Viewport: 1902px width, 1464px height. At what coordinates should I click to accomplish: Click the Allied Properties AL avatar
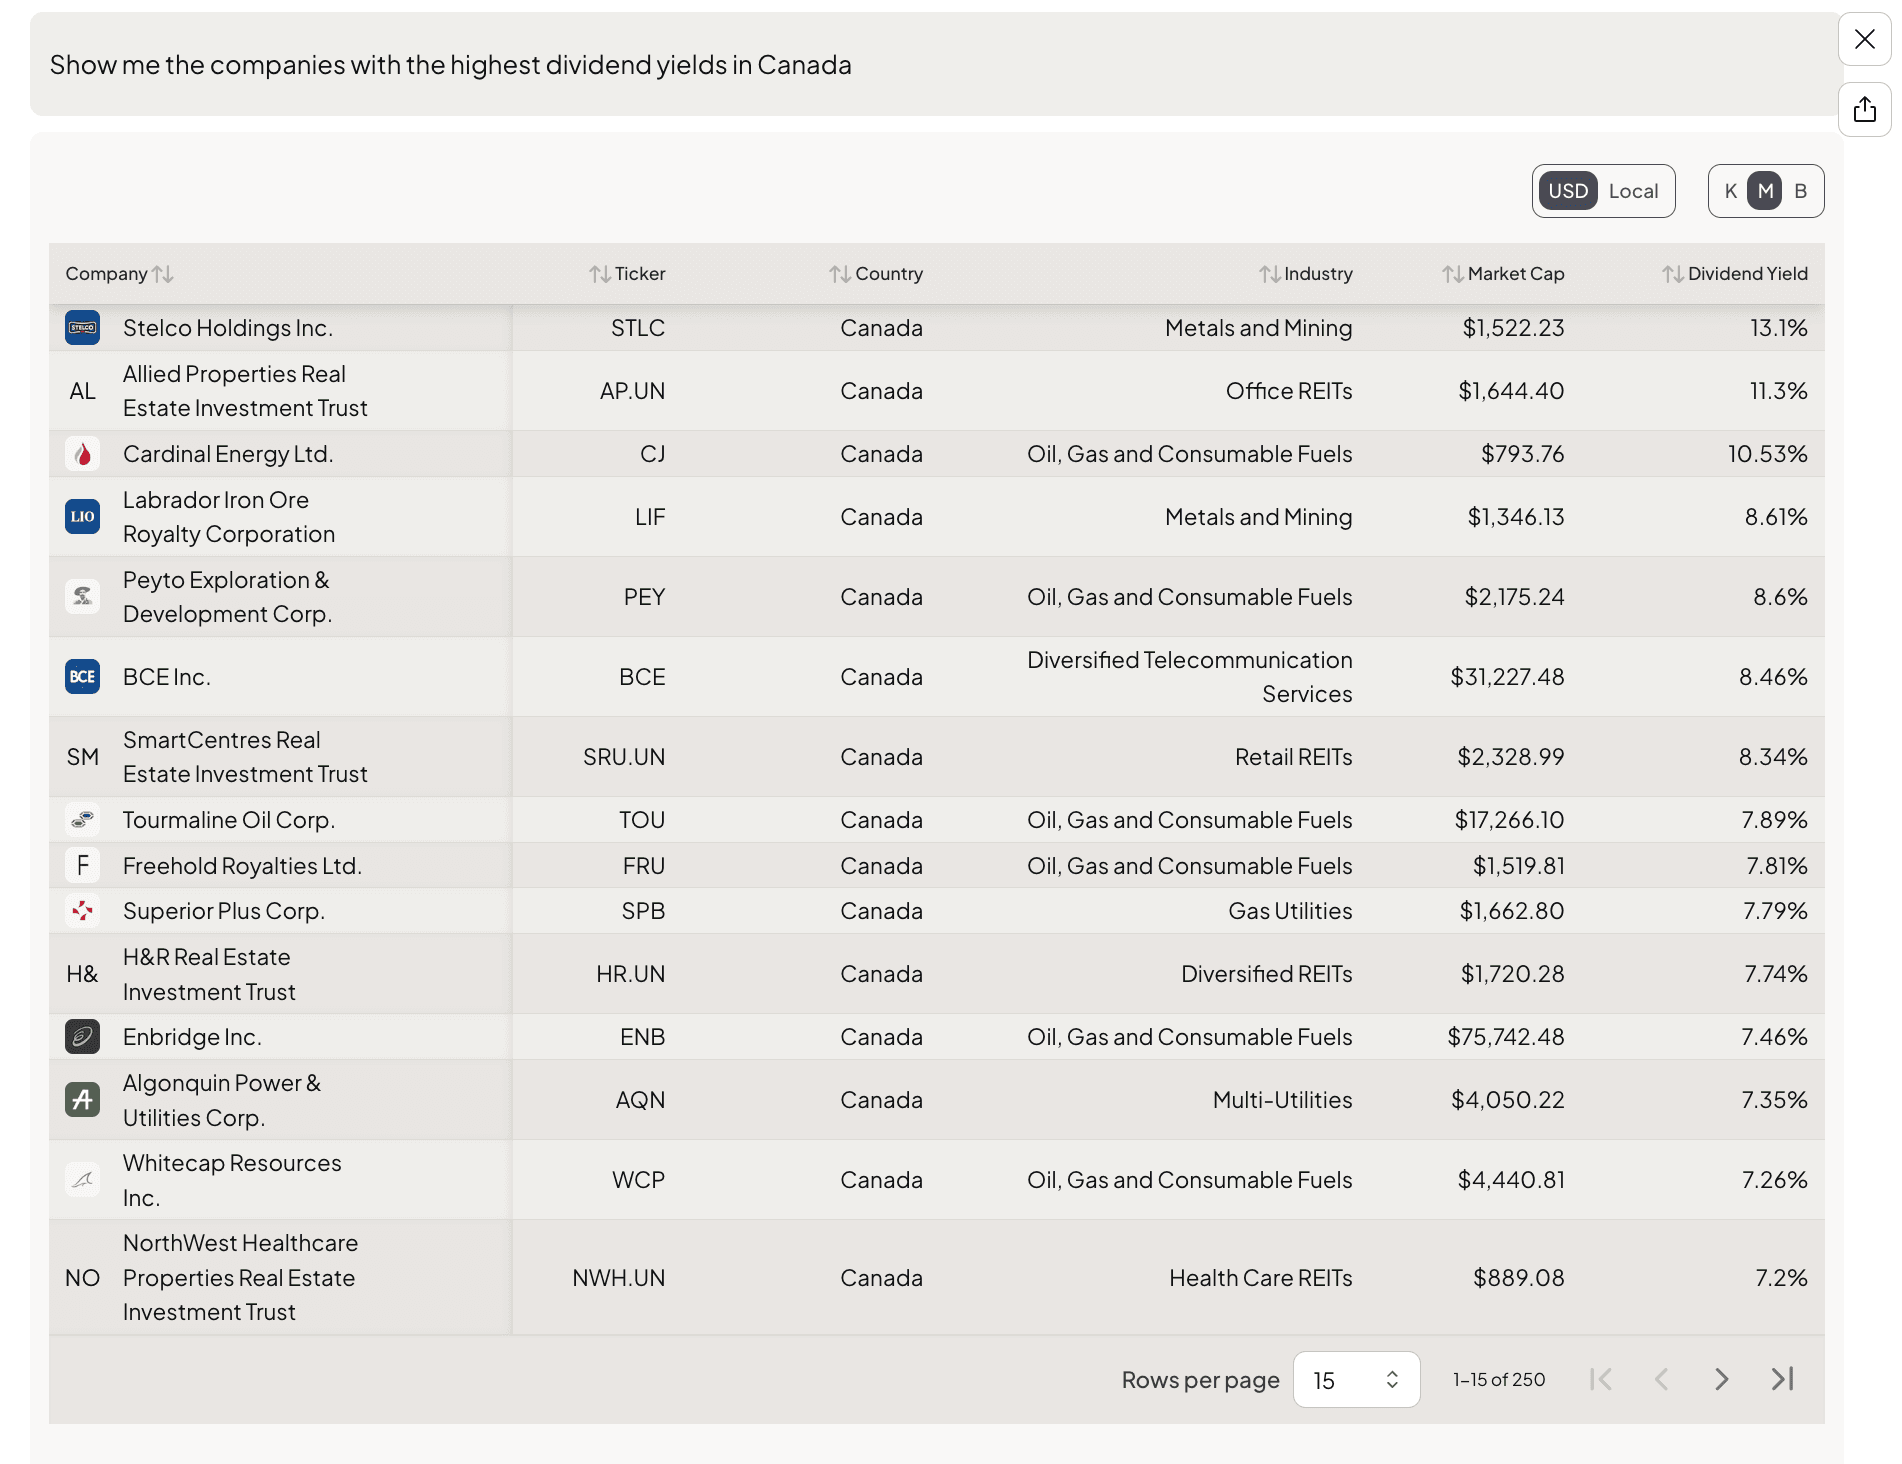82,391
